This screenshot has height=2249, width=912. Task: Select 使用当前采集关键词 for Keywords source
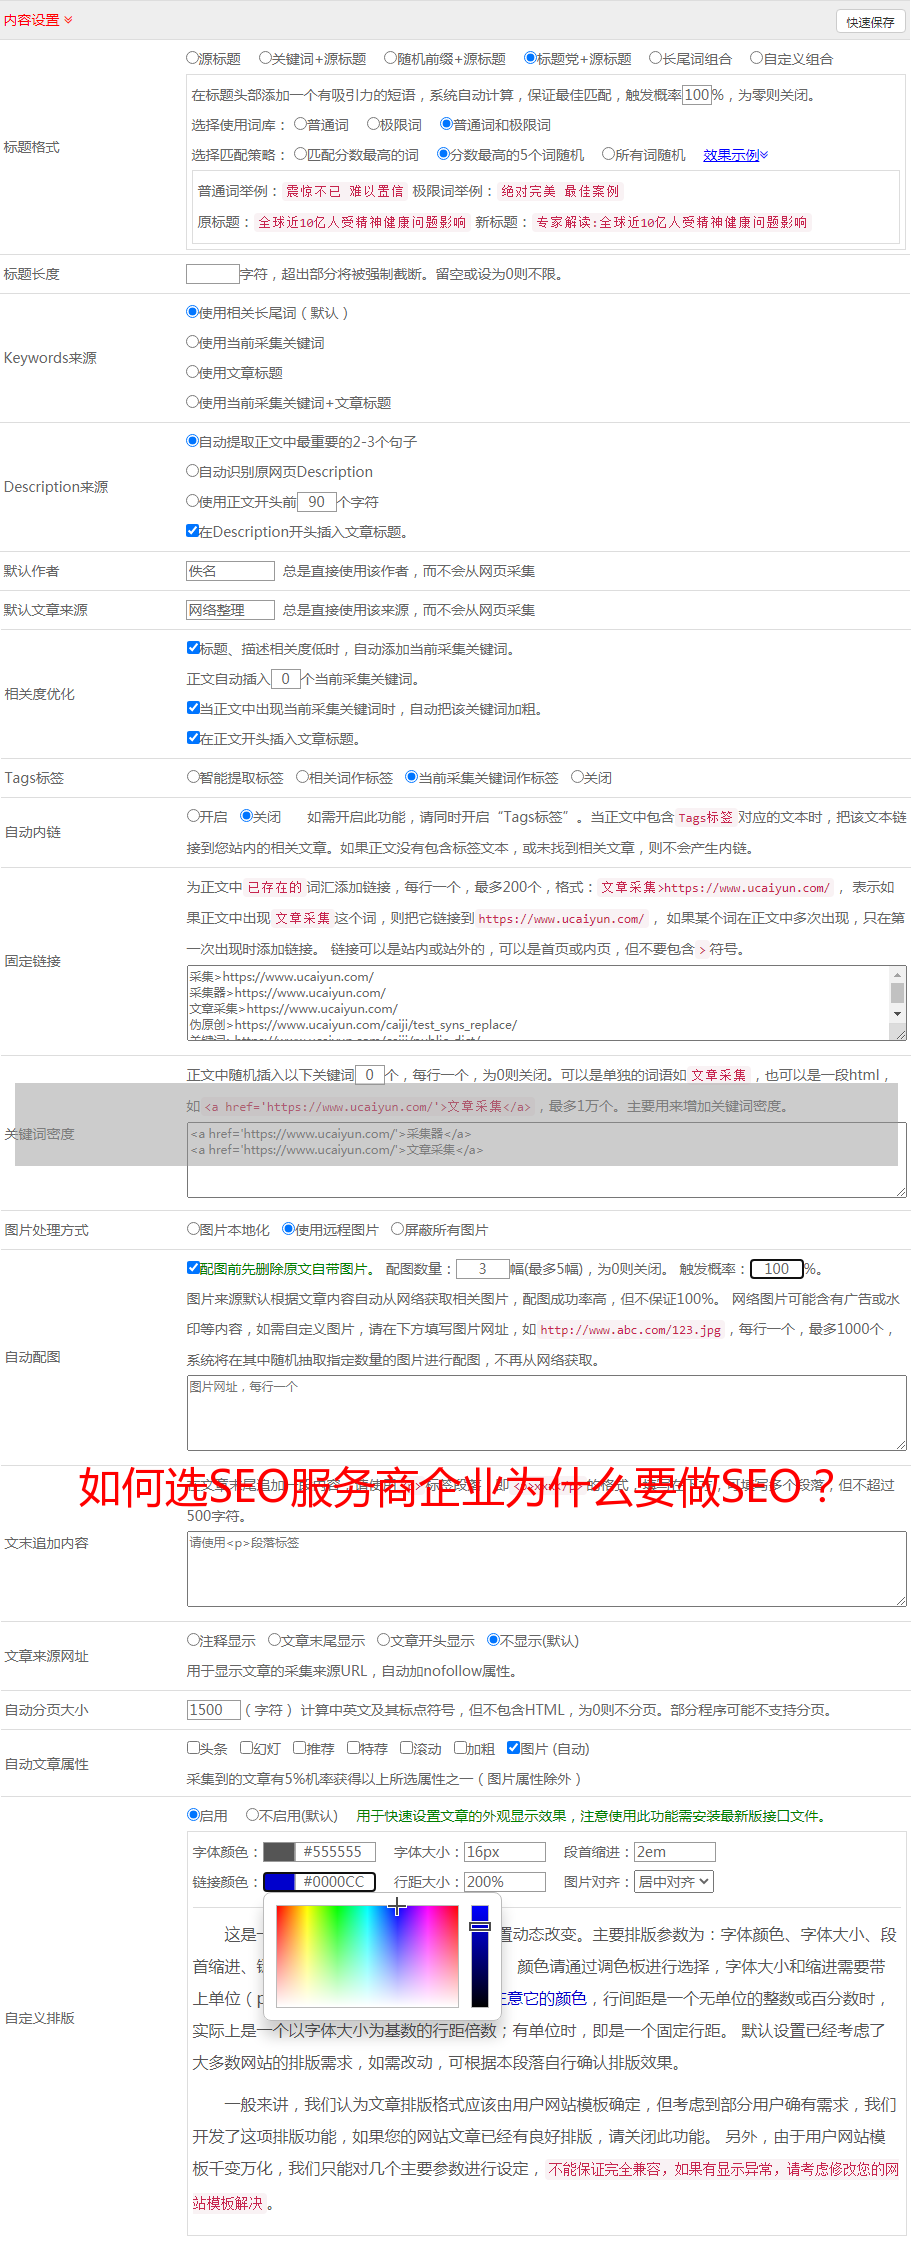click(x=193, y=342)
